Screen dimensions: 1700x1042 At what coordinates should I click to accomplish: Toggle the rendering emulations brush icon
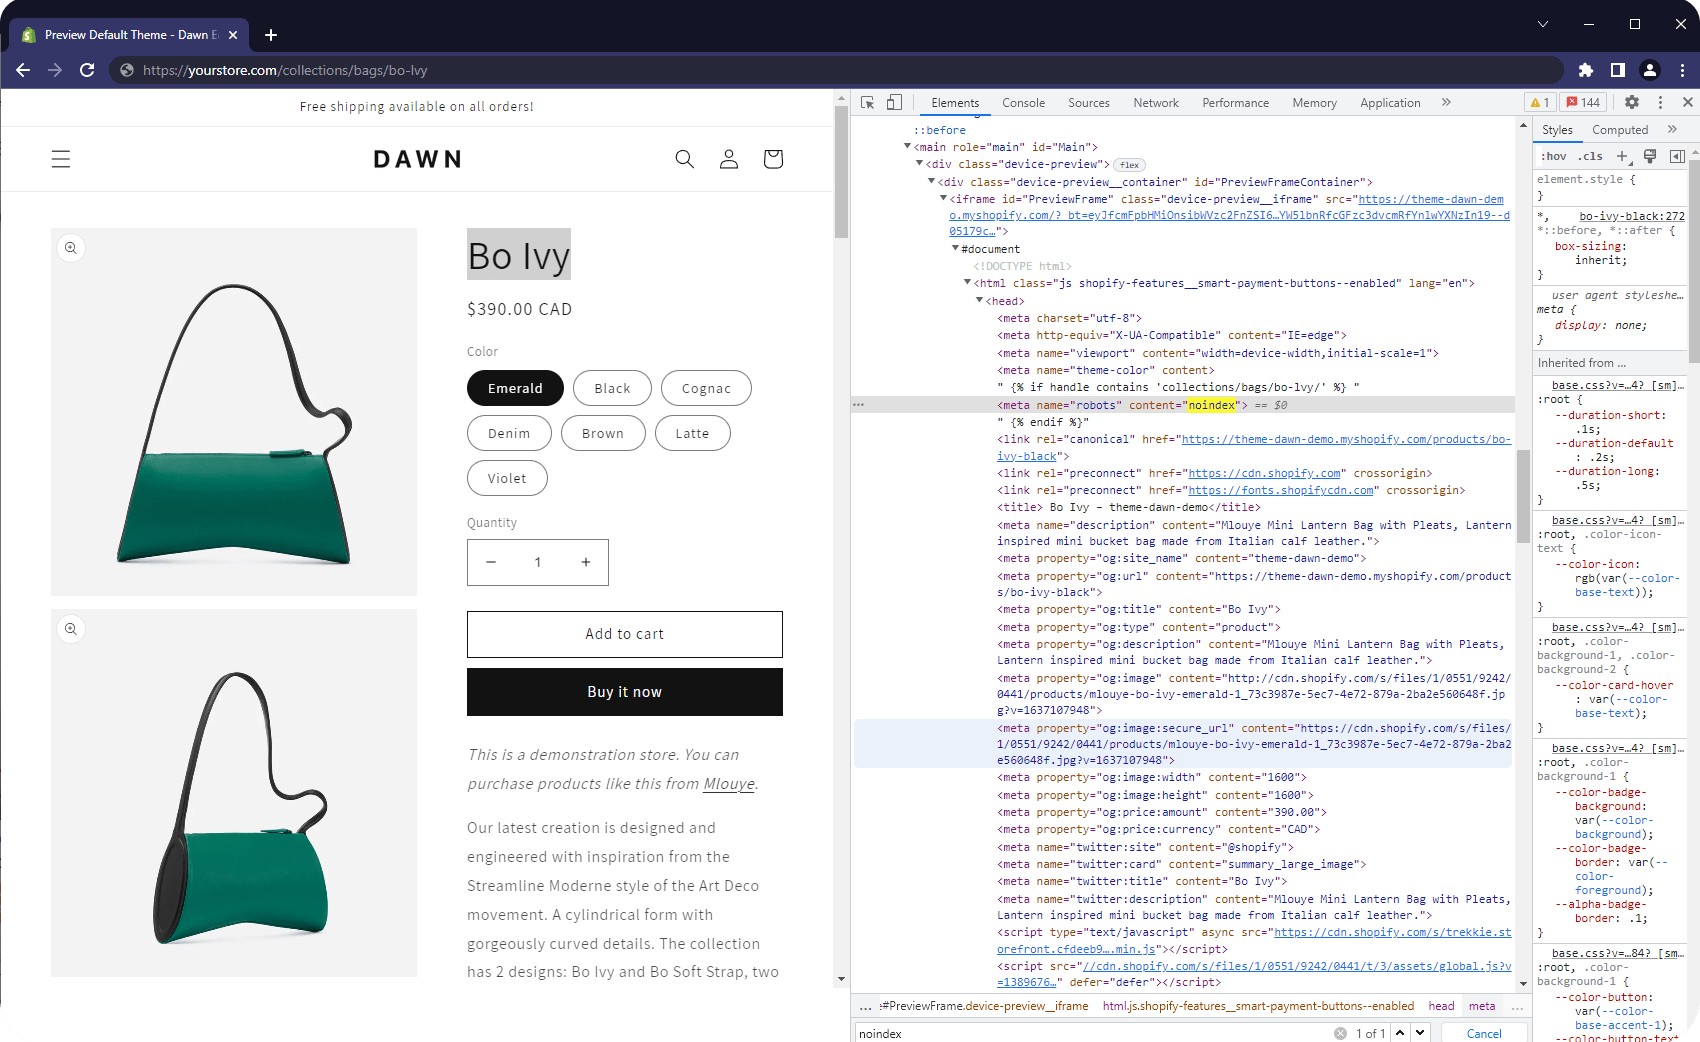pyautogui.click(x=1650, y=156)
